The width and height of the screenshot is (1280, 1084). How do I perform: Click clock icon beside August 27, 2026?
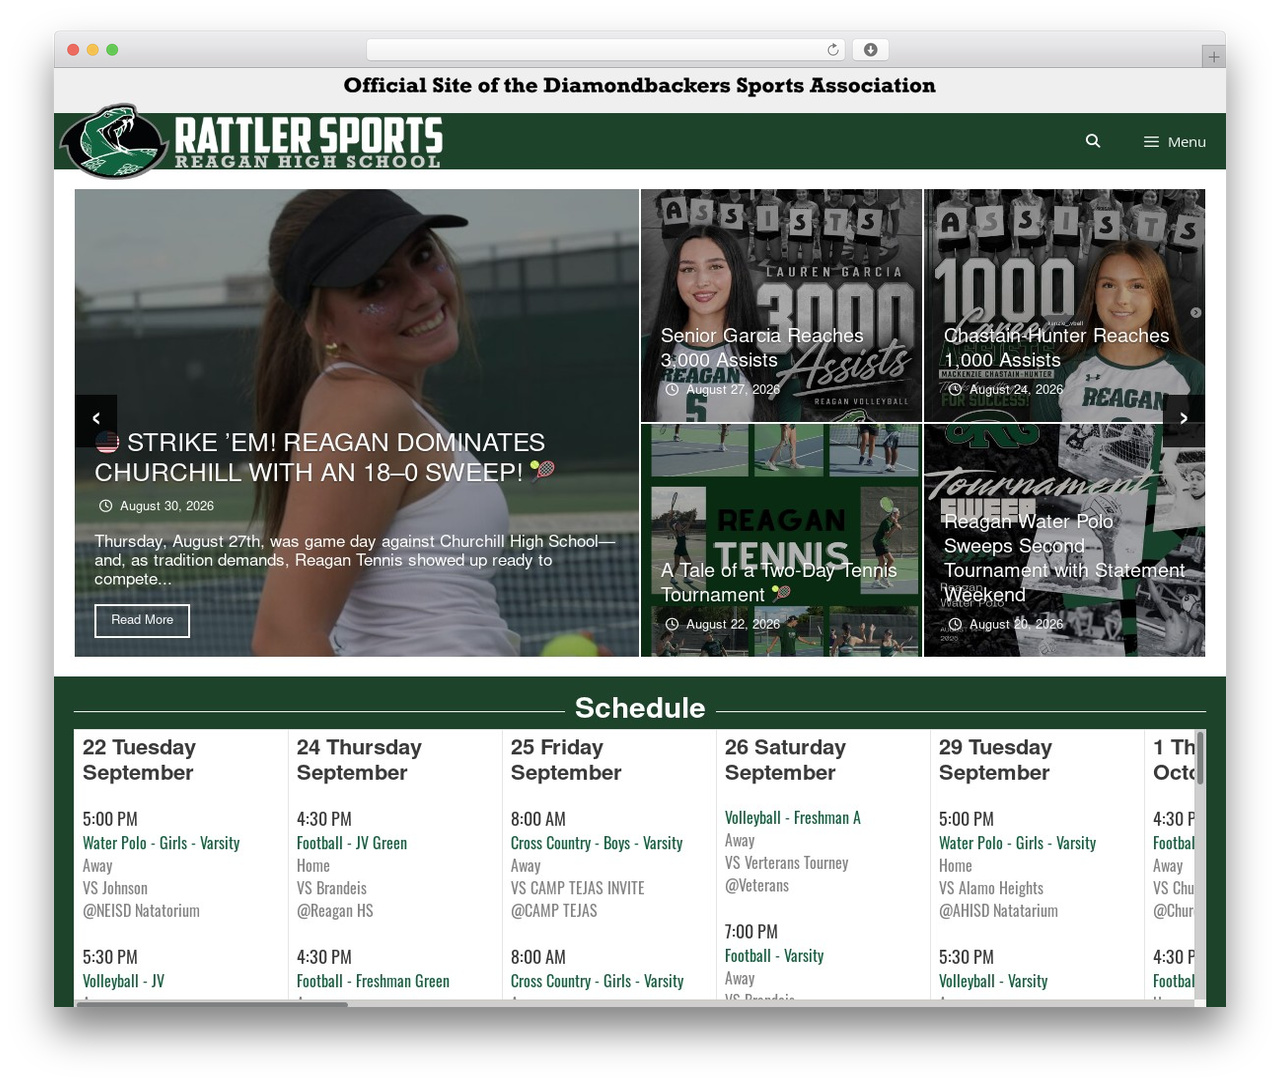[672, 389]
